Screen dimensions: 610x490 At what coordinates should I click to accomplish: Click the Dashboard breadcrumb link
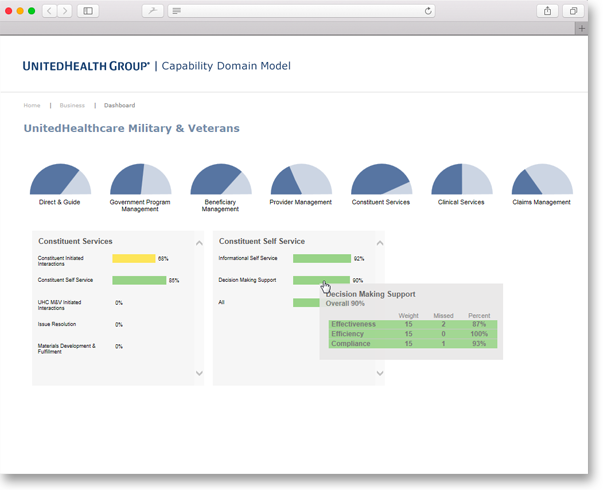coord(119,105)
